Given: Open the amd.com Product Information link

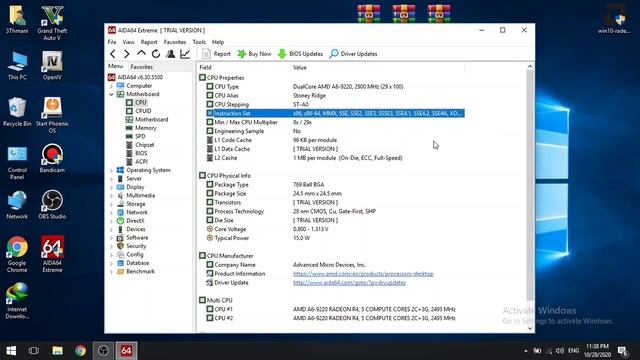Looking at the screenshot, I should [x=363, y=274].
